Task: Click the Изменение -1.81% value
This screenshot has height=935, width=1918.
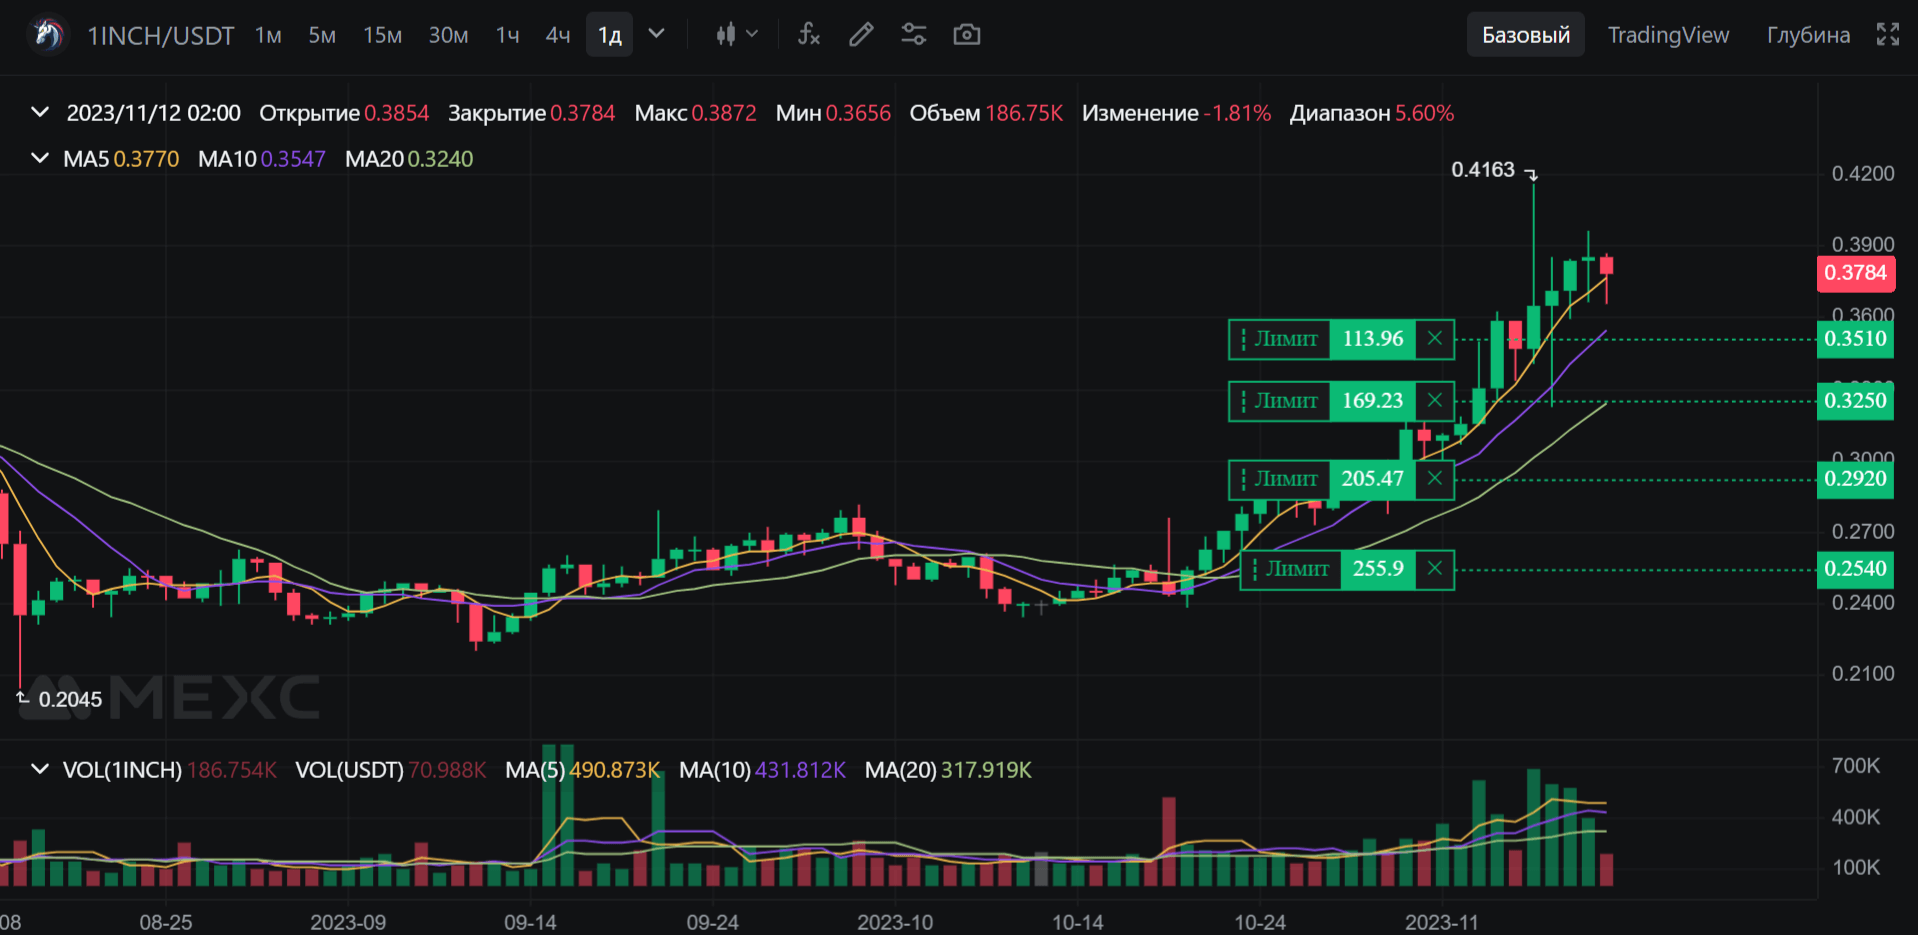Action: click(1176, 113)
